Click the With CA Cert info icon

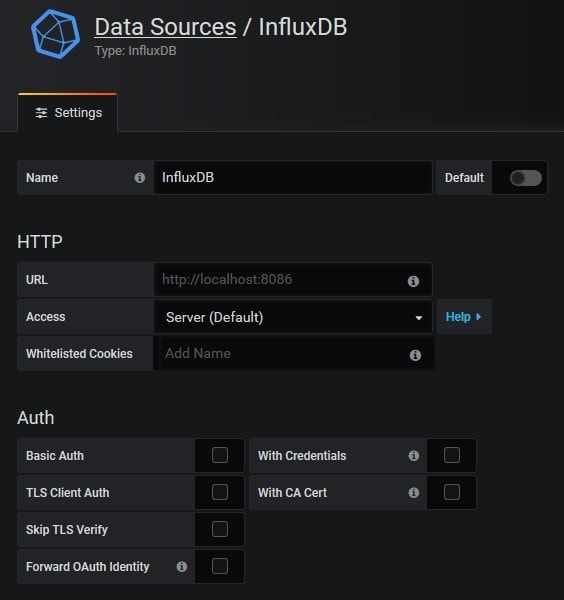point(414,492)
